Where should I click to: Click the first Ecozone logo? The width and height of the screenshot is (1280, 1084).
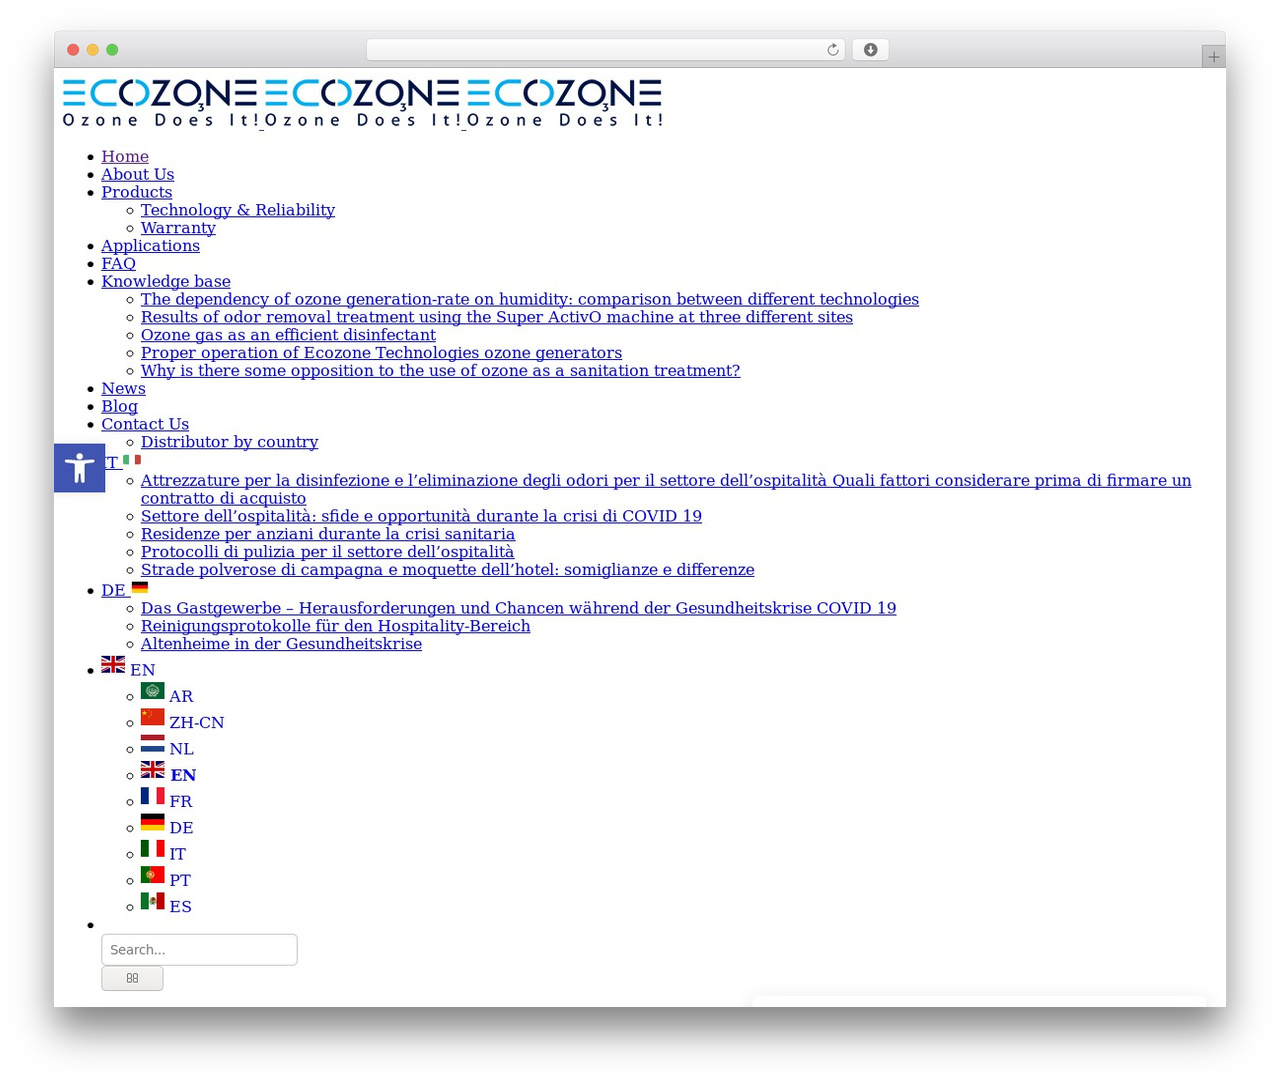point(160,103)
